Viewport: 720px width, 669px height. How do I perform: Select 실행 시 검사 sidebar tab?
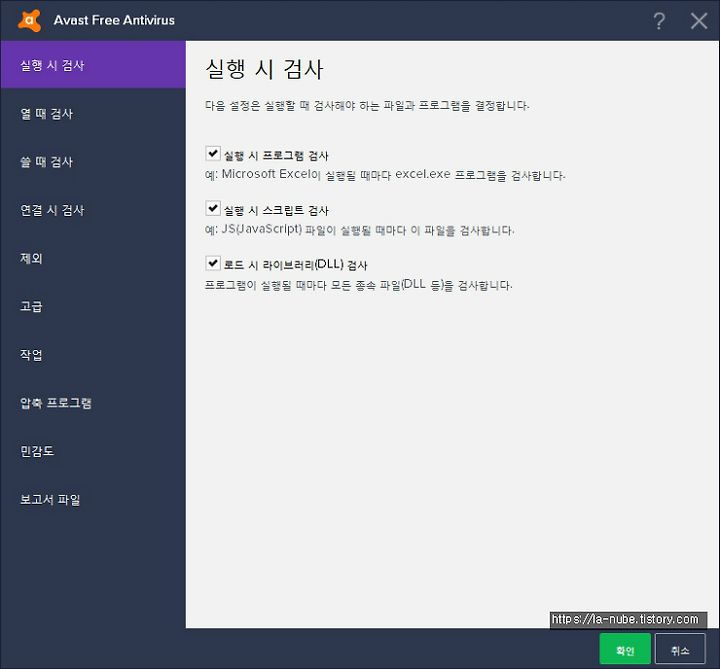pyautogui.click(x=93, y=65)
